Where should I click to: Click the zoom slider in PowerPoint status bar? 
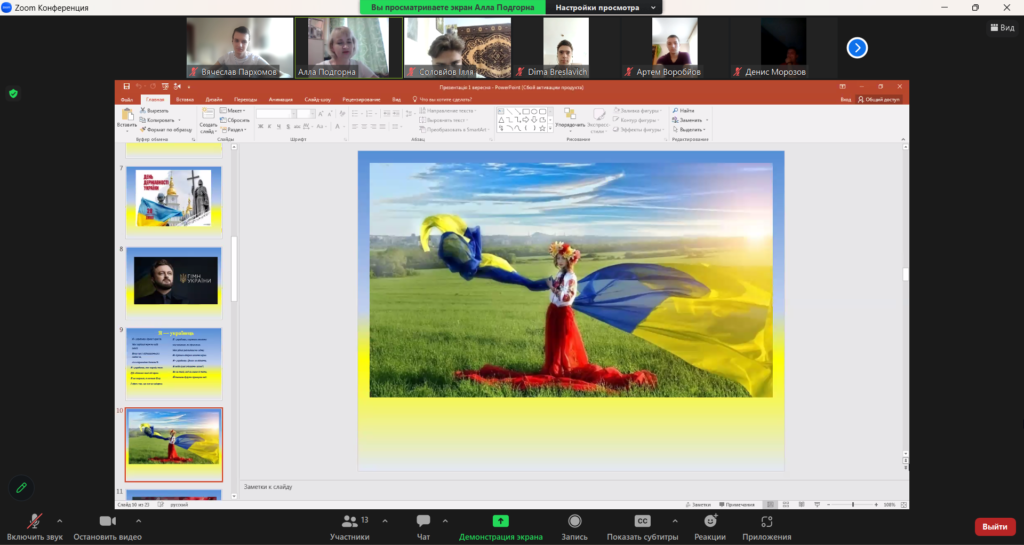pos(852,505)
